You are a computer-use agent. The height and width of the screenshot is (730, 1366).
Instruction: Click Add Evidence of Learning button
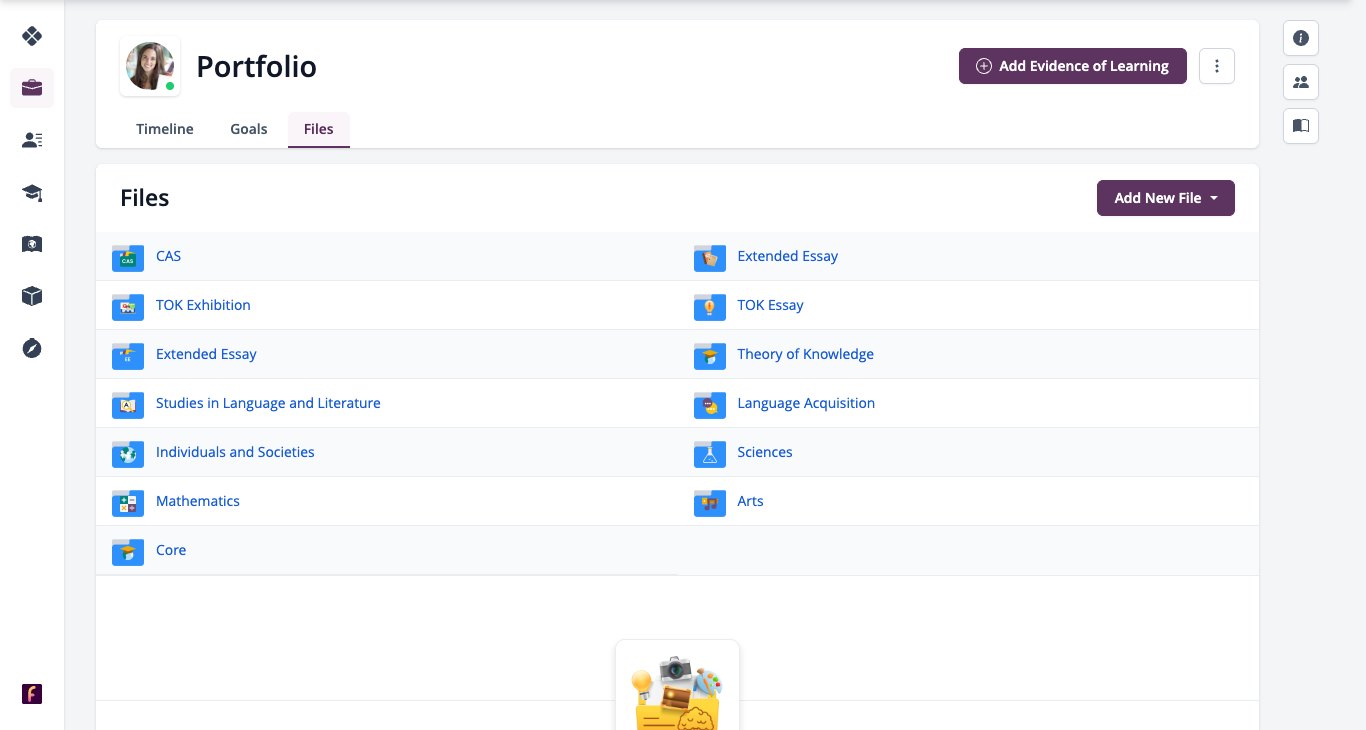point(1073,66)
